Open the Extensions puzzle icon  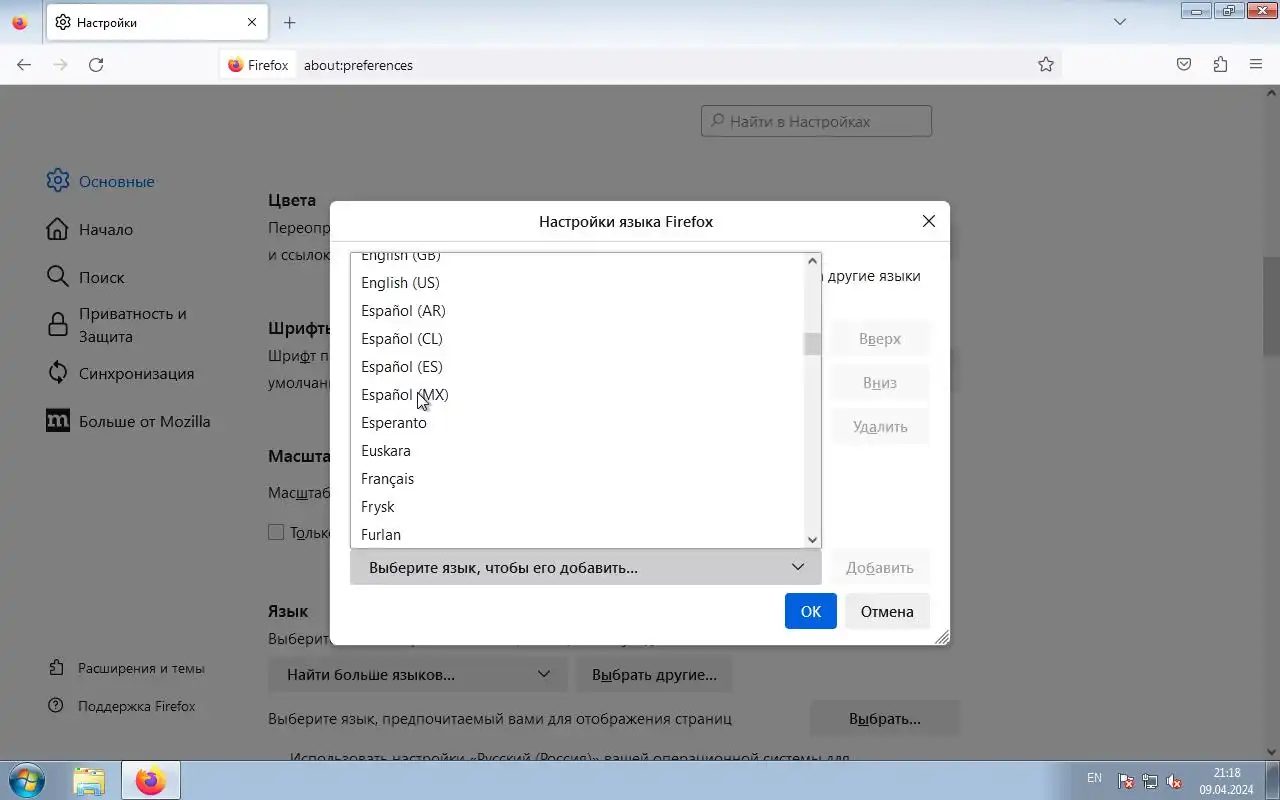[1220, 65]
